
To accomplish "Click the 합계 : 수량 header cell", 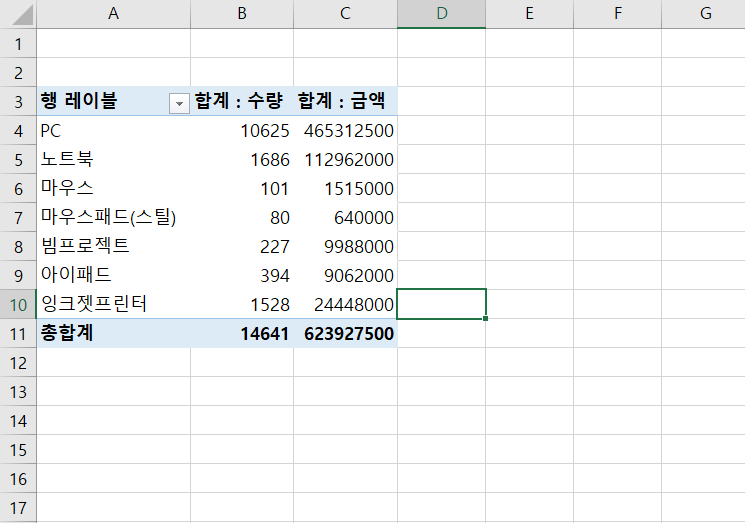I will (242, 101).
